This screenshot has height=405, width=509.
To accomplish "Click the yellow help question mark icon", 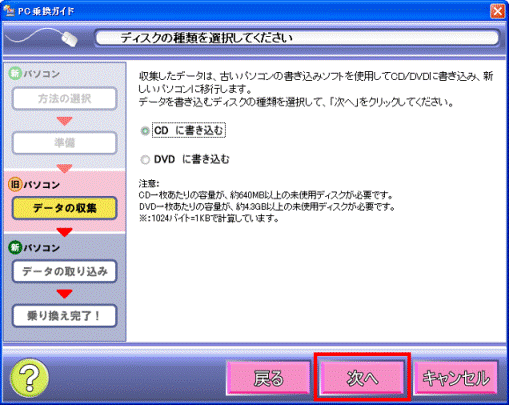I will (30, 378).
